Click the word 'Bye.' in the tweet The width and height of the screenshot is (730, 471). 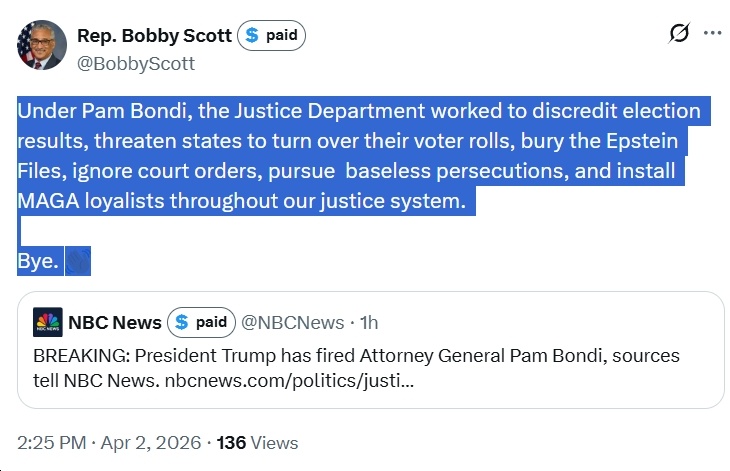click(39, 262)
